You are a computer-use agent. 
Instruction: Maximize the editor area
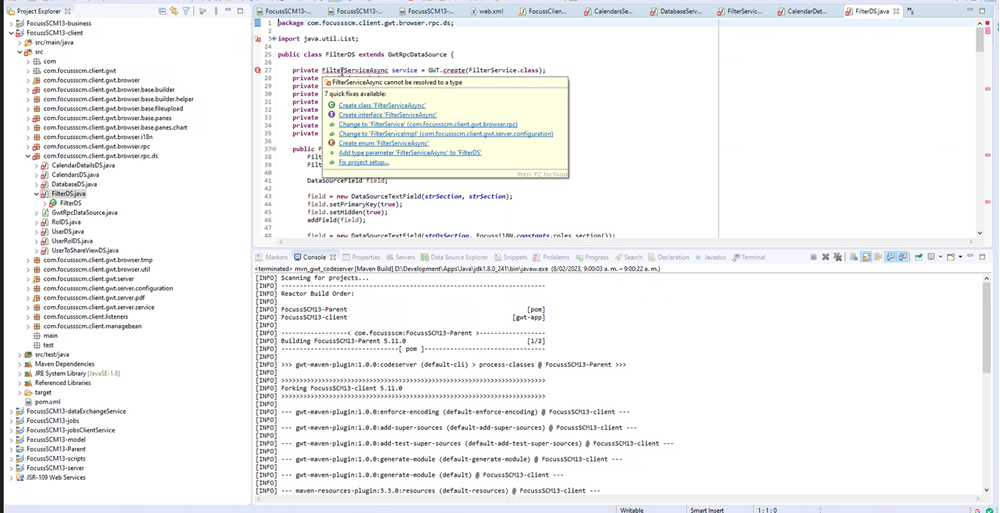[x=983, y=11]
